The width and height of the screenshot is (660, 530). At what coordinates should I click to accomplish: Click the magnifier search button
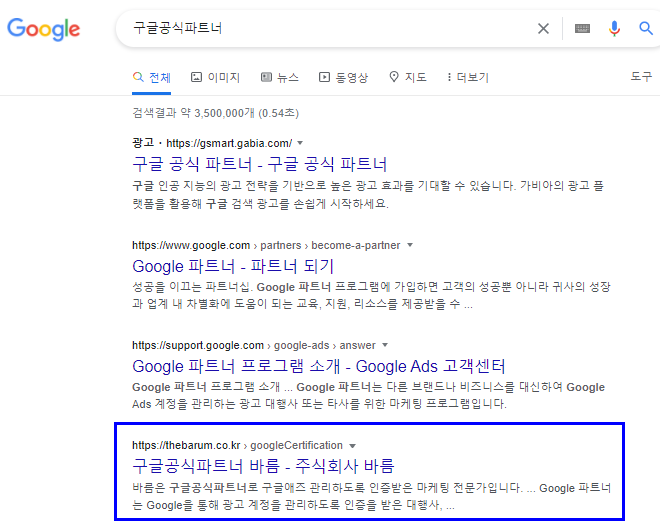pyautogui.click(x=645, y=29)
